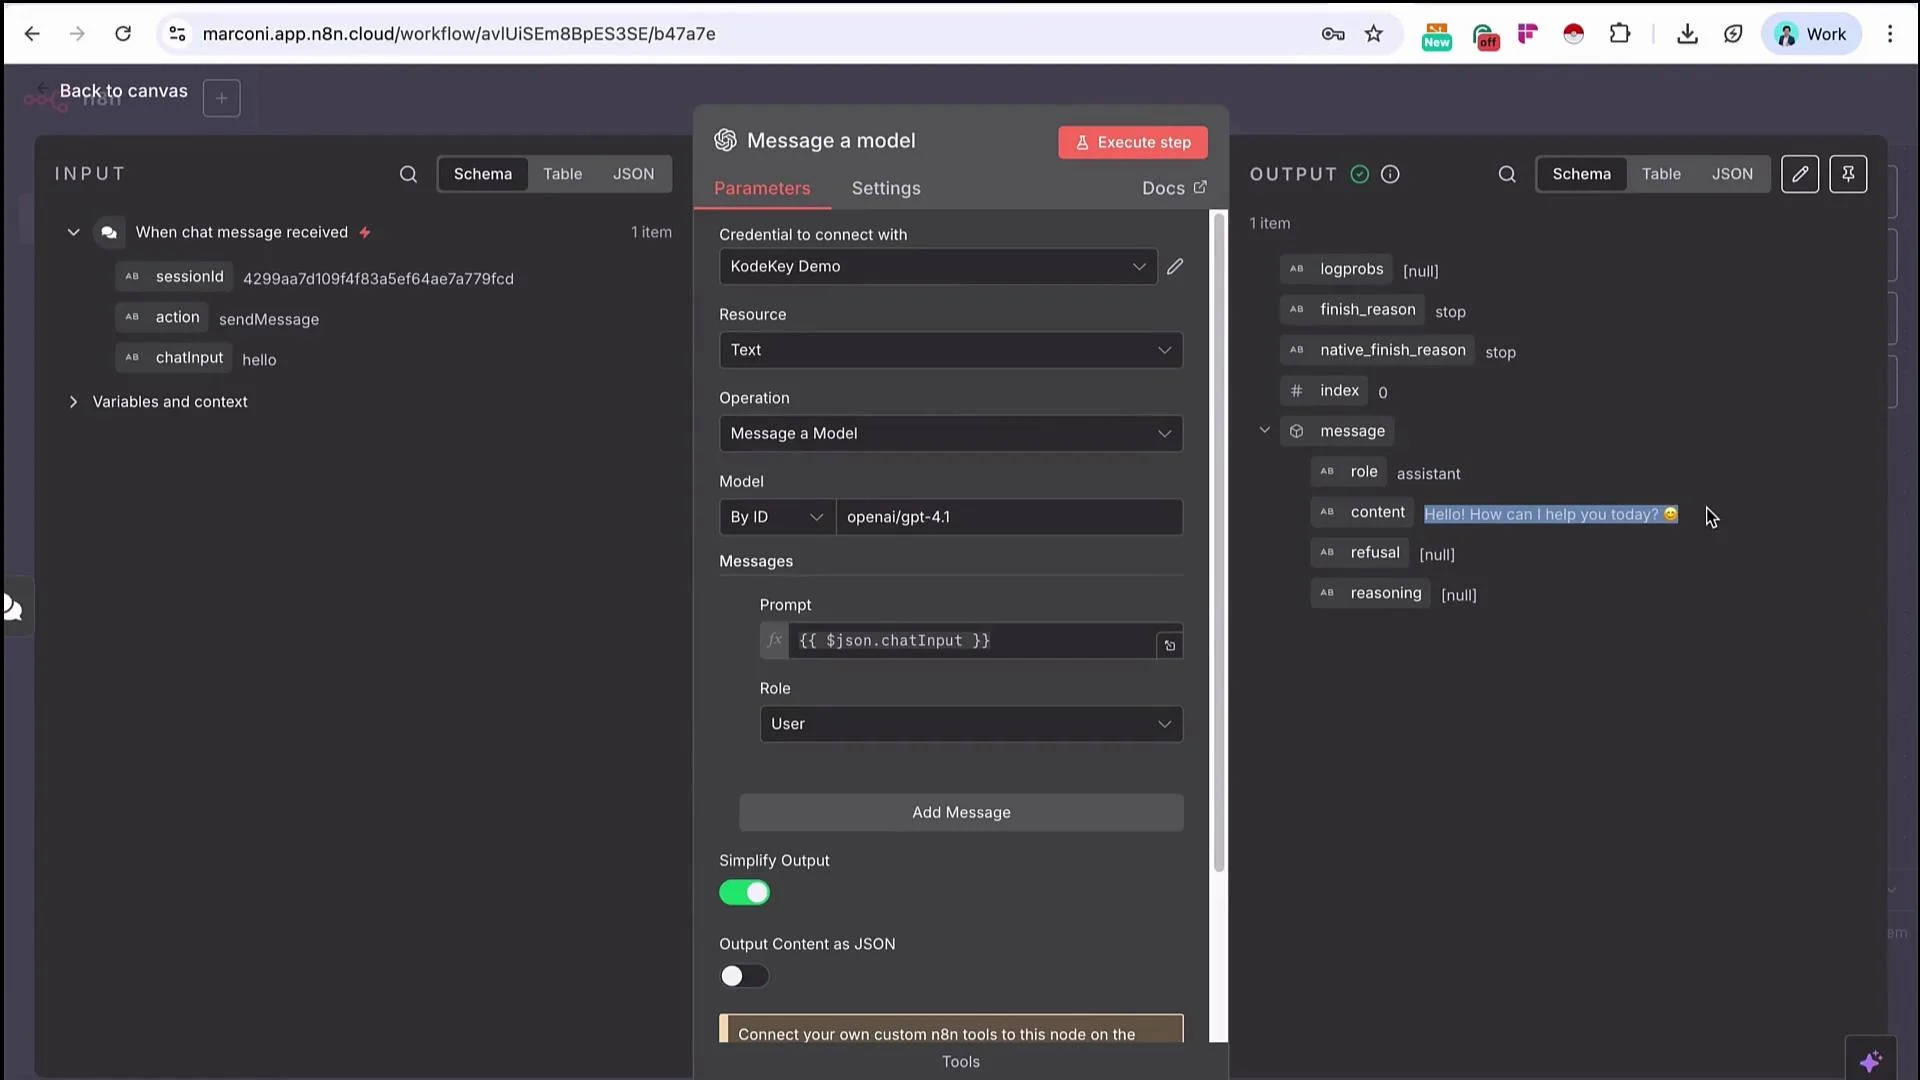Click the chatInput field pill
This screenshot has height=1080, width=1920.
pos(175,358)
